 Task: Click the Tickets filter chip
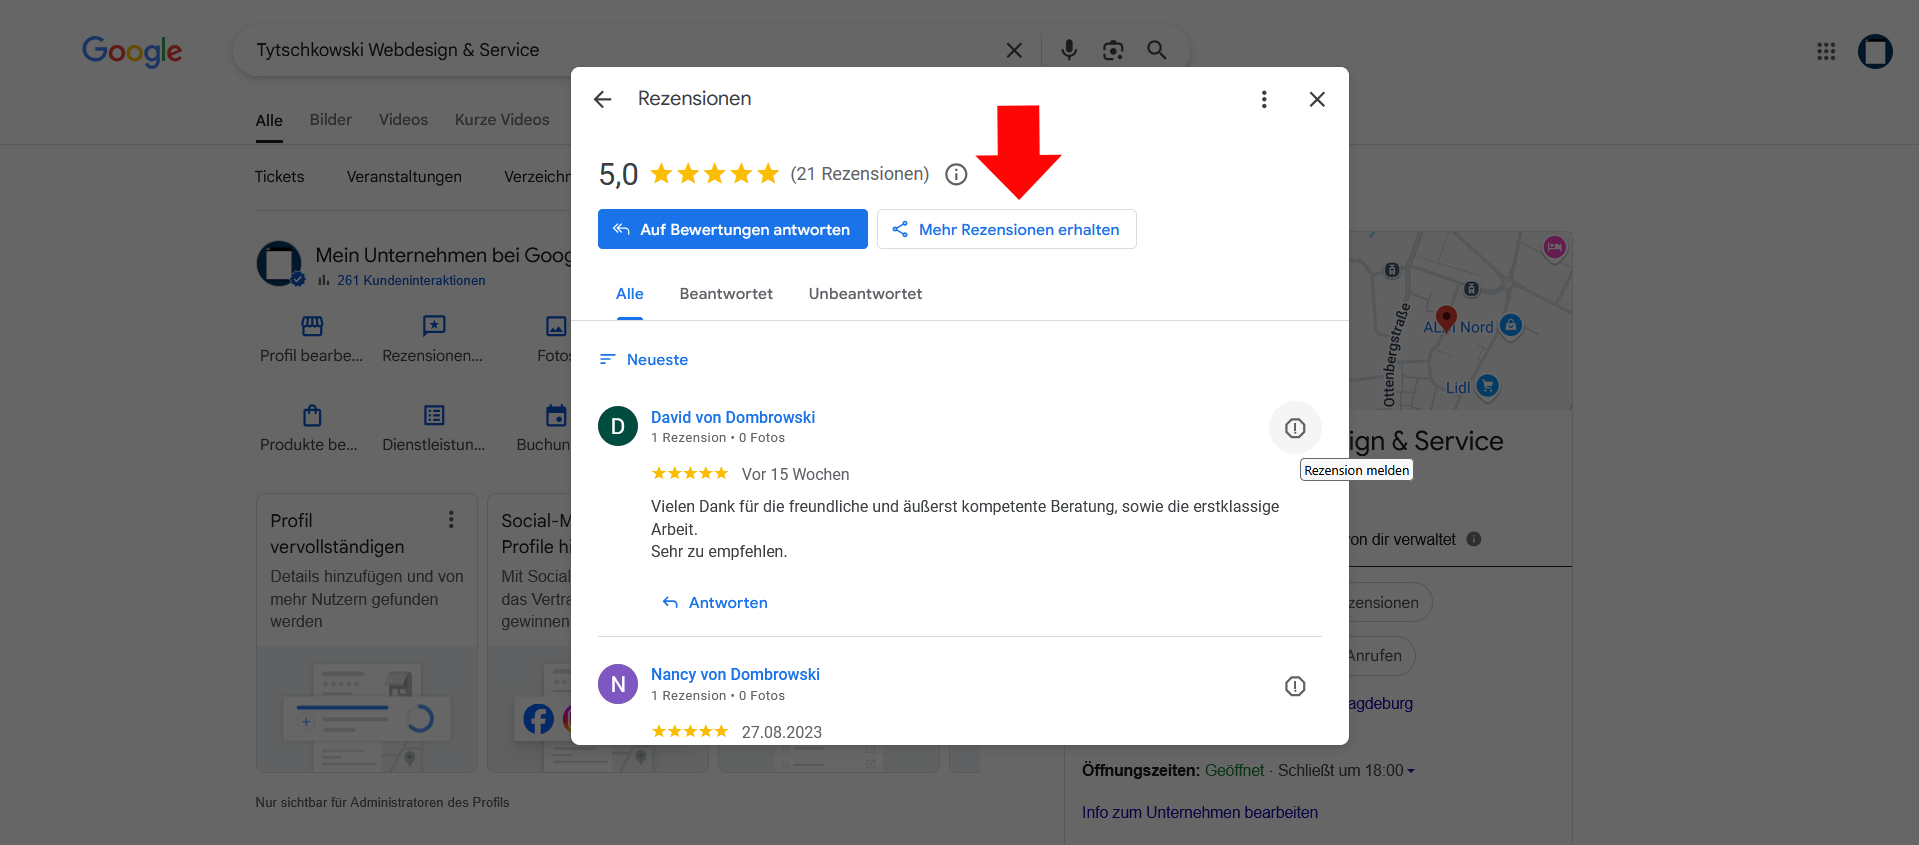[279, 177]
